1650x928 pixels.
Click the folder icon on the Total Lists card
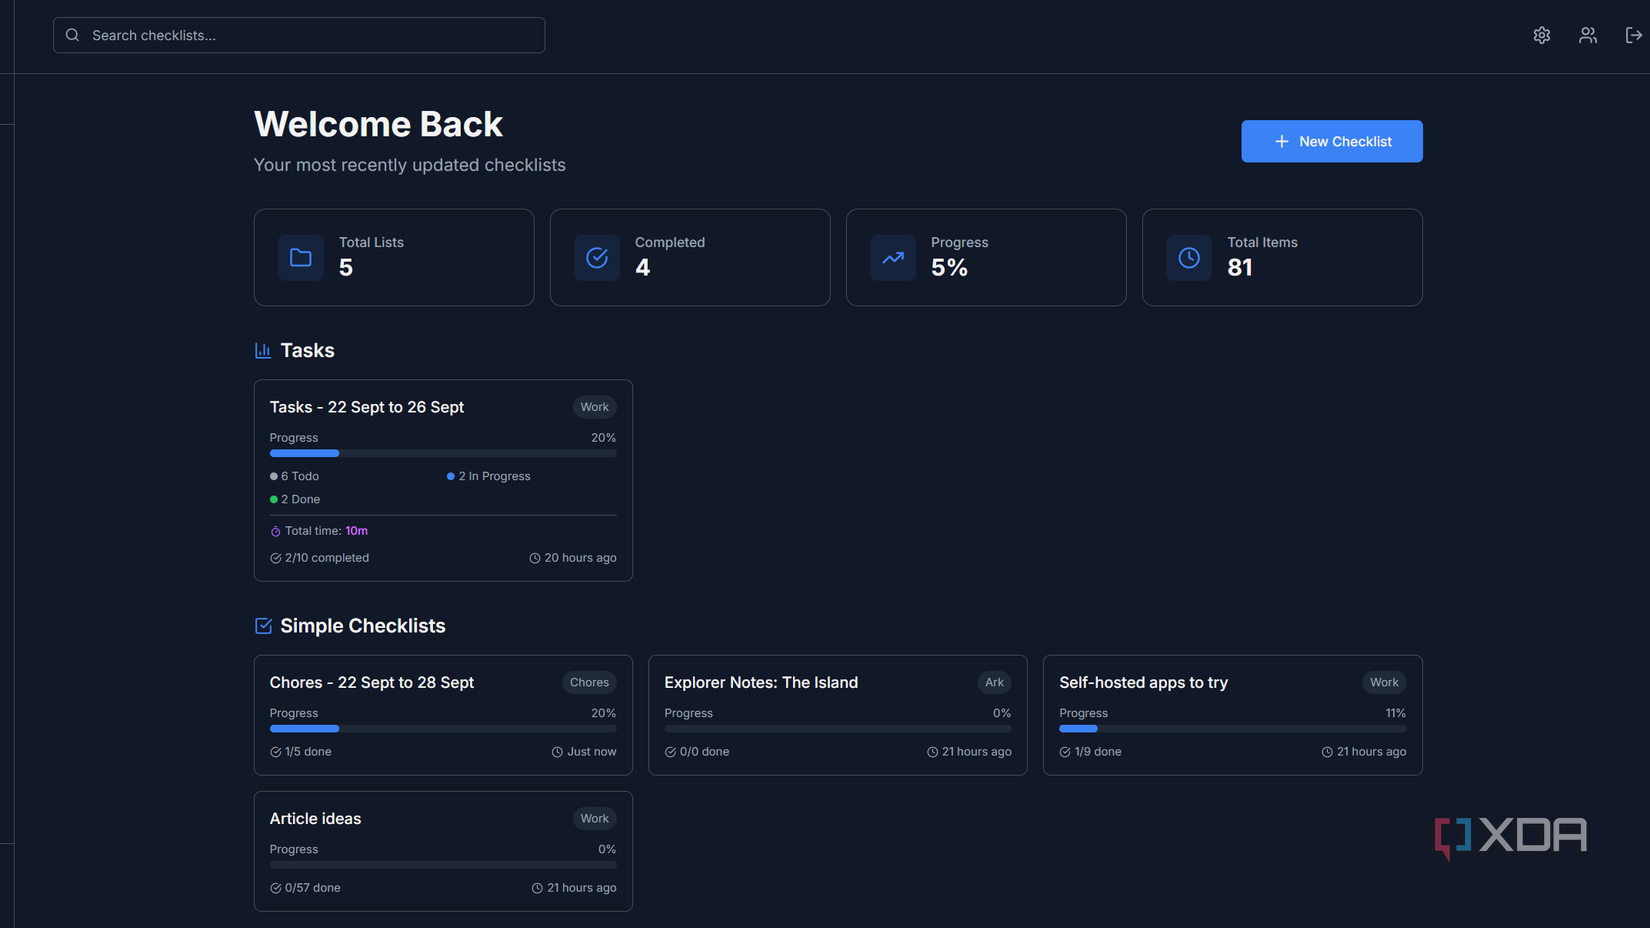tap(300, 257)
